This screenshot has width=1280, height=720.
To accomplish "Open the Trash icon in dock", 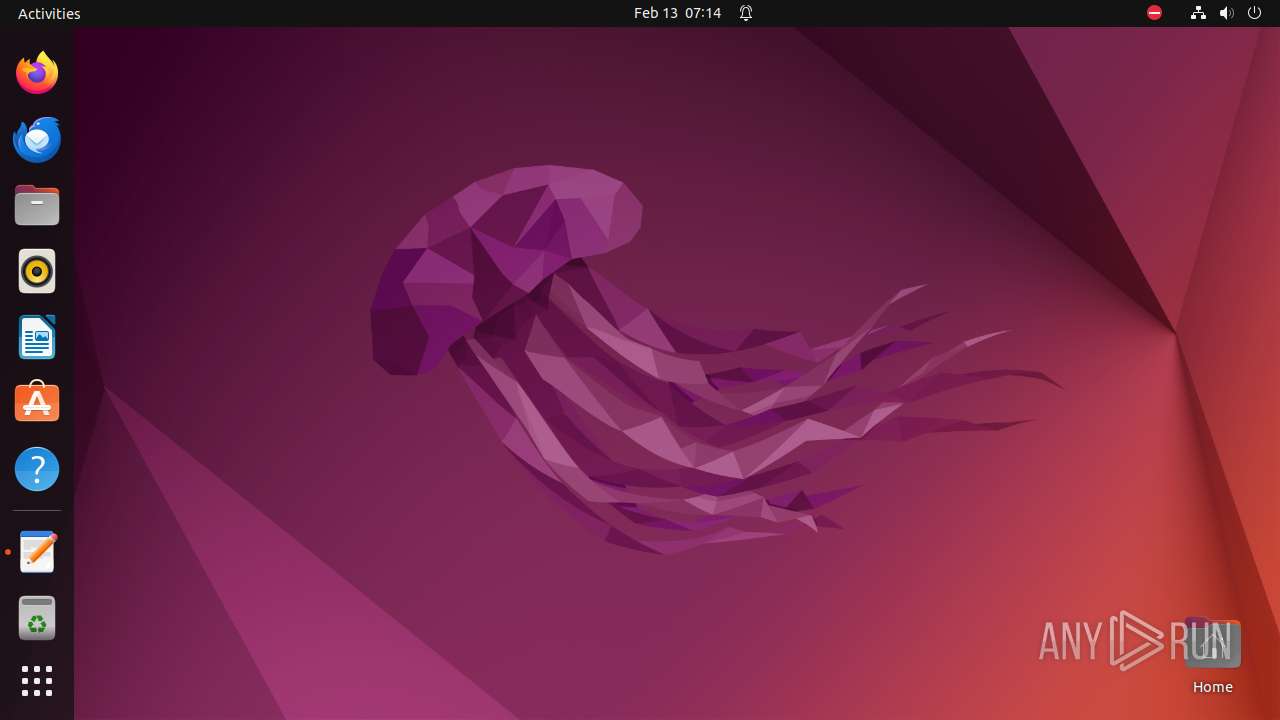I will click(37, 618).
